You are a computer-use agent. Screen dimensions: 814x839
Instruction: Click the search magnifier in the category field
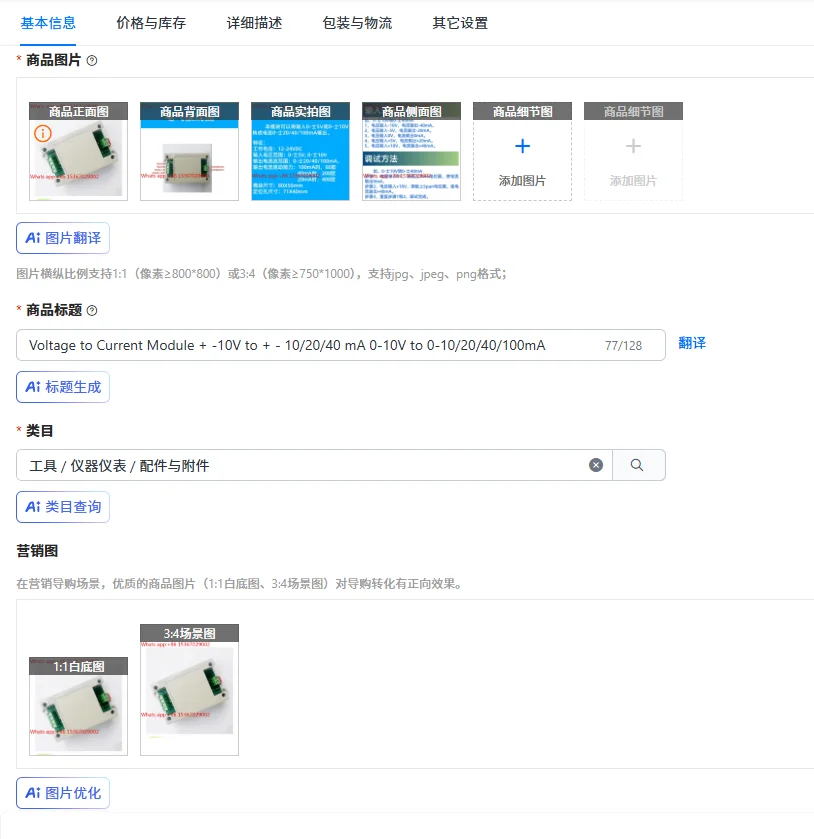639,464
